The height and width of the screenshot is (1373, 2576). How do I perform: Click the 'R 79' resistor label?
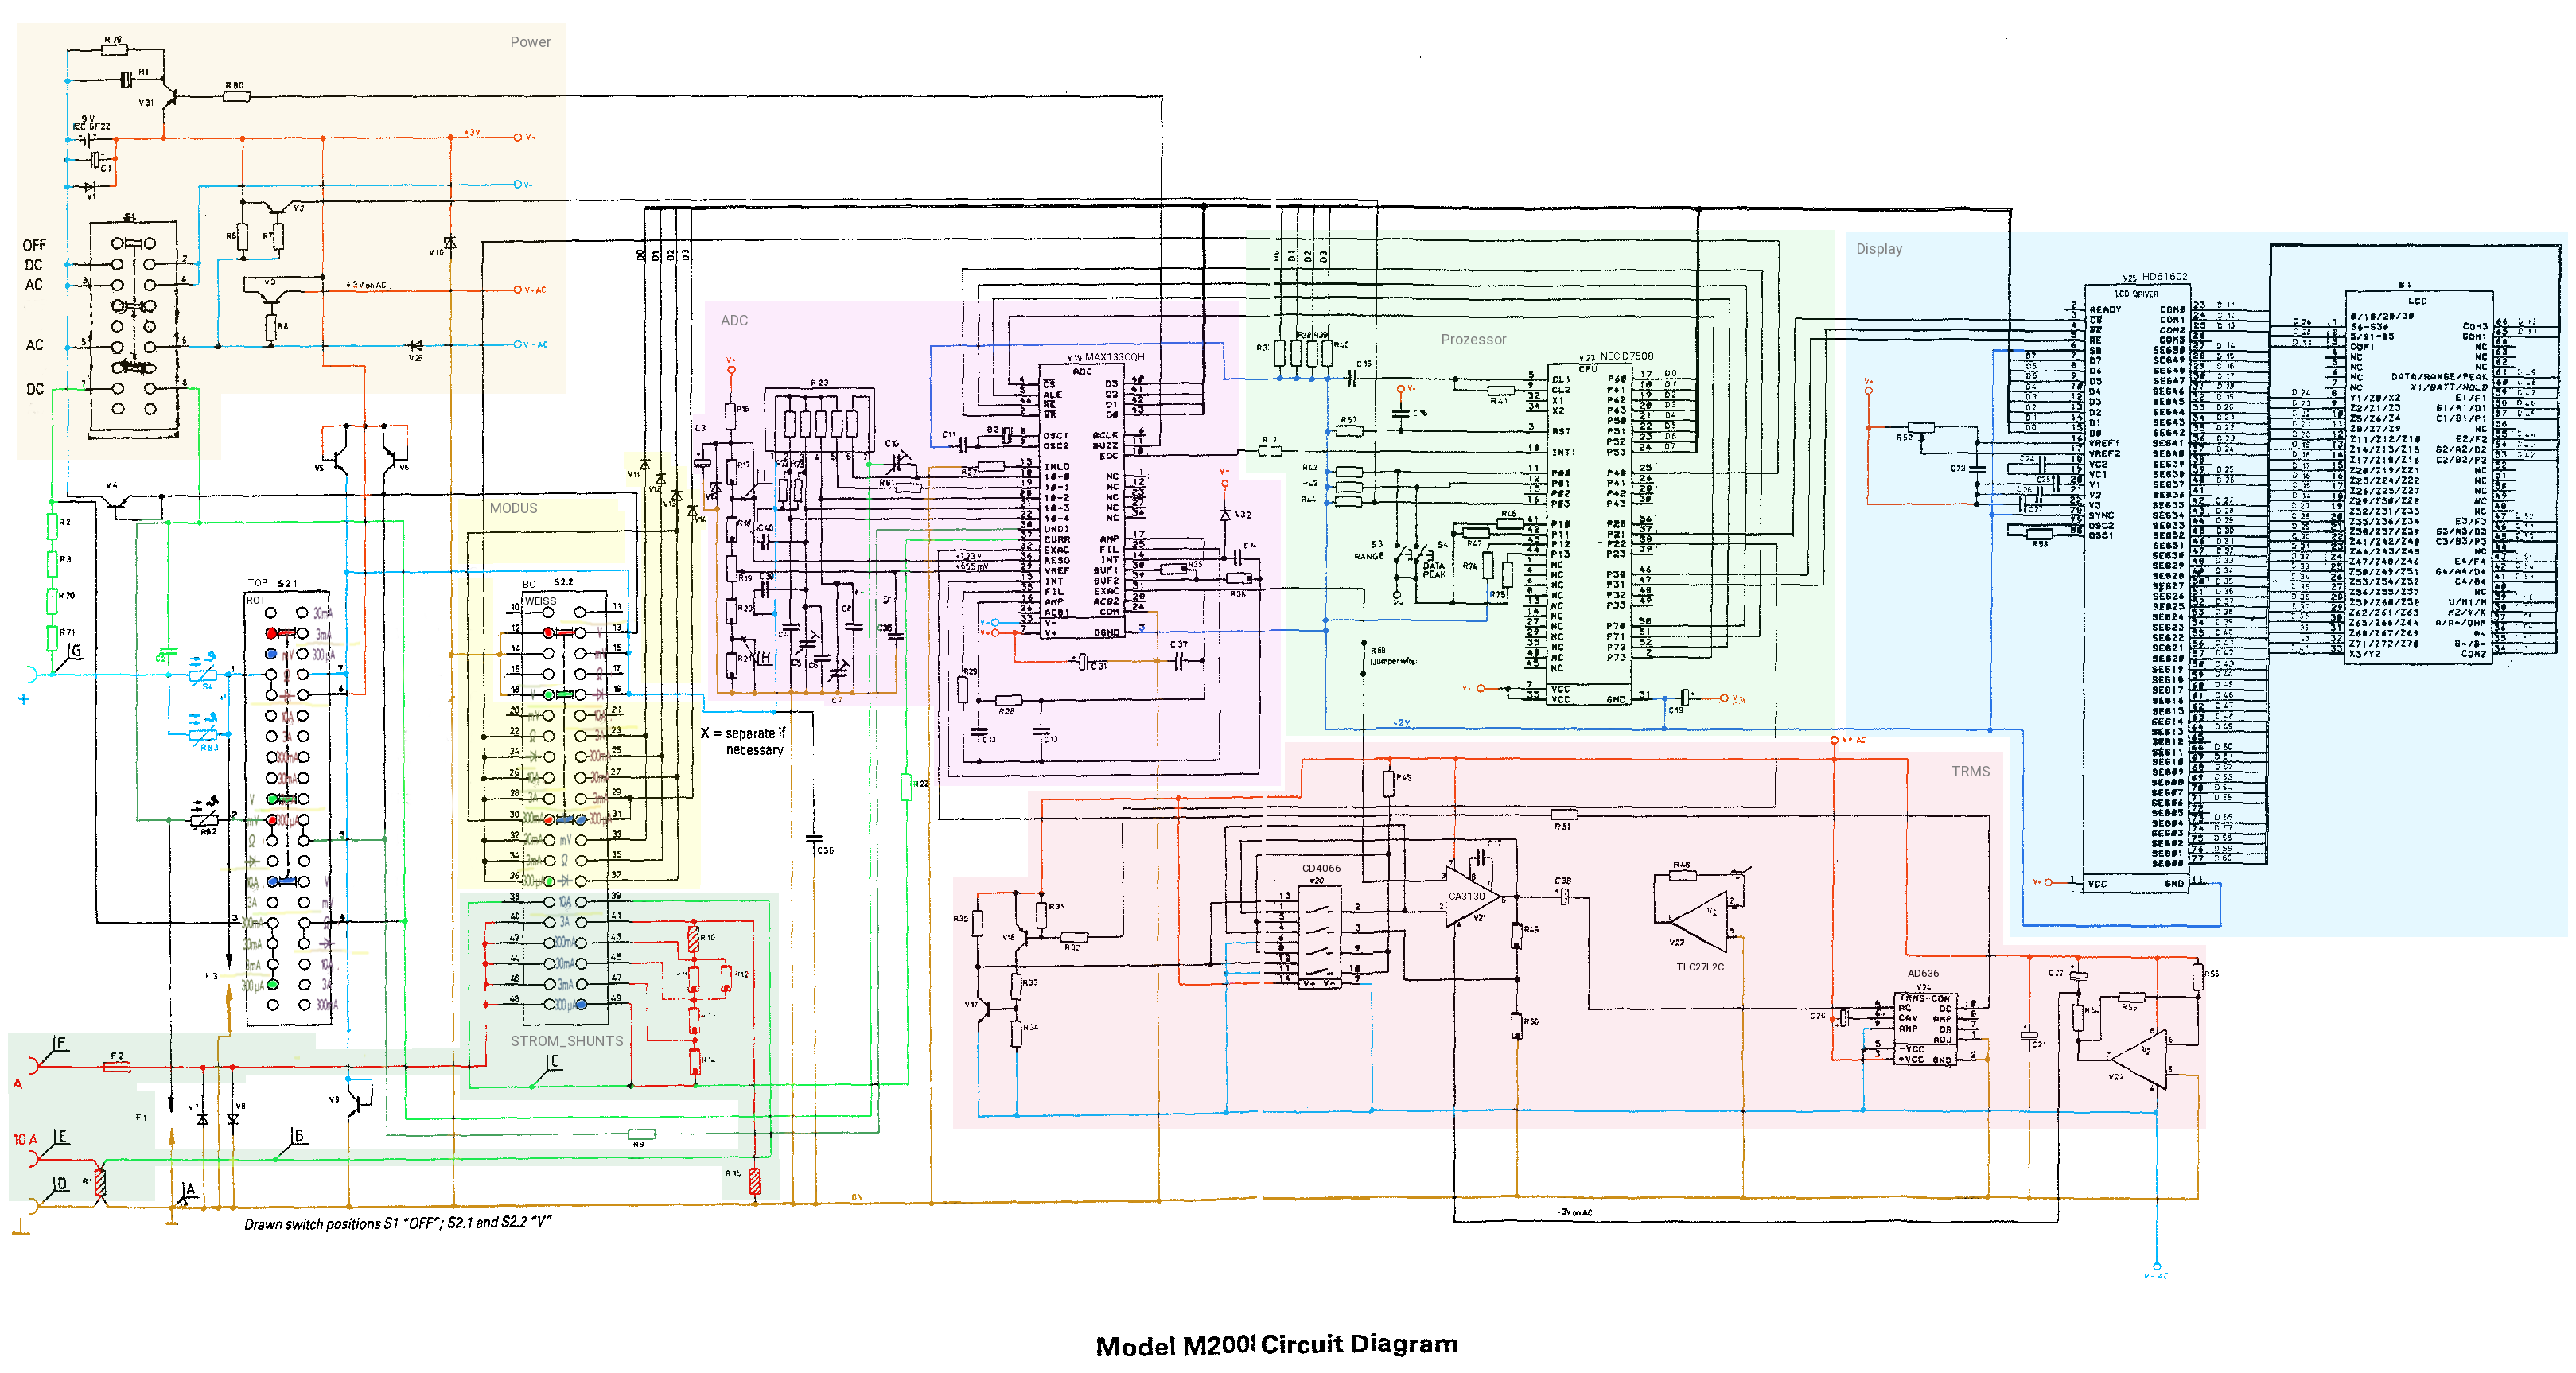click(113, 40)
